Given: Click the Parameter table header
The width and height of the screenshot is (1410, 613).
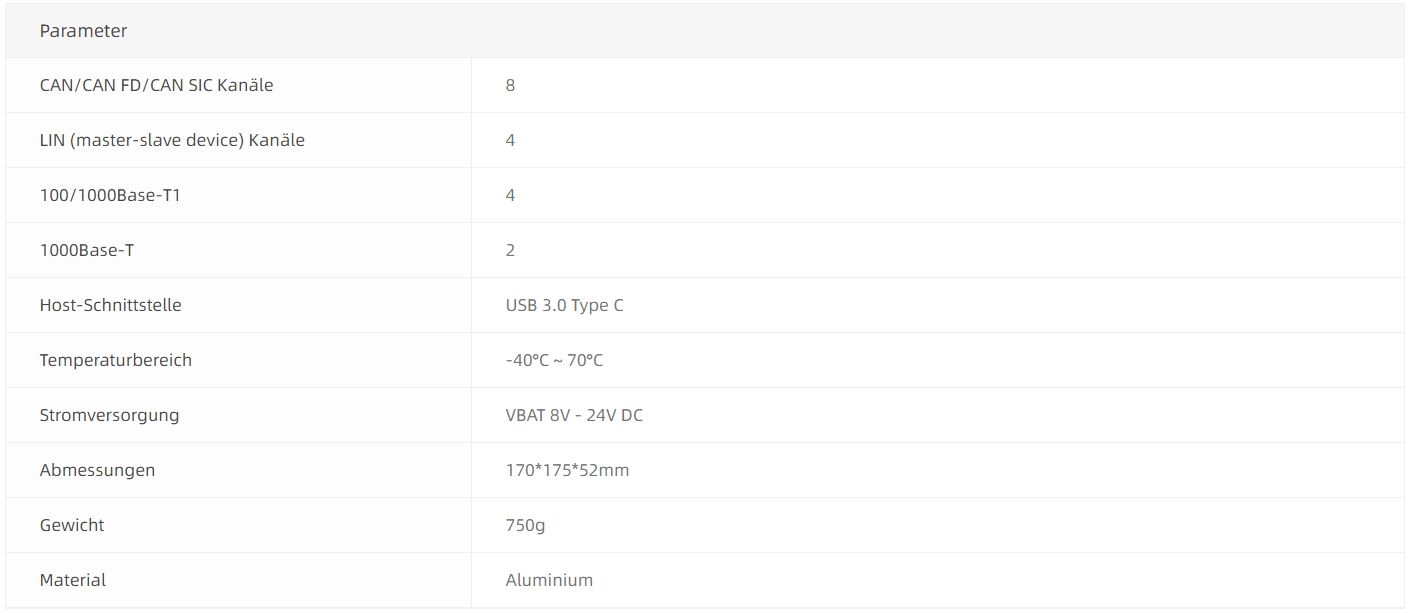Looking at the screenshot, I should click(83, 31).
